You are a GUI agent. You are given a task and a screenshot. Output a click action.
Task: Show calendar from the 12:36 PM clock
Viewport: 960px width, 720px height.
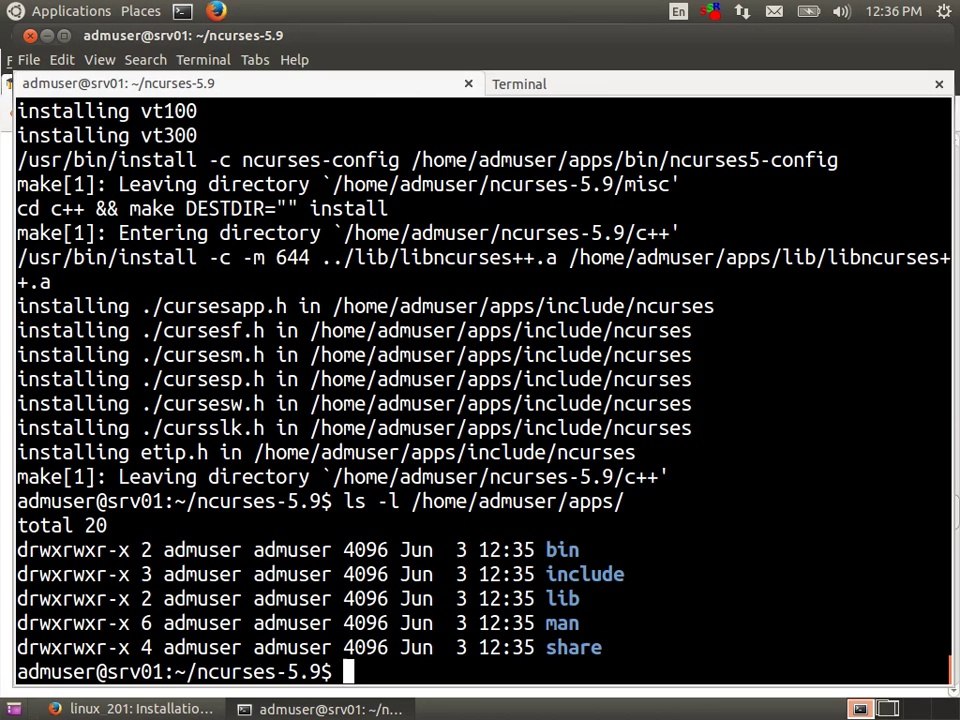[x=893, y=12]
